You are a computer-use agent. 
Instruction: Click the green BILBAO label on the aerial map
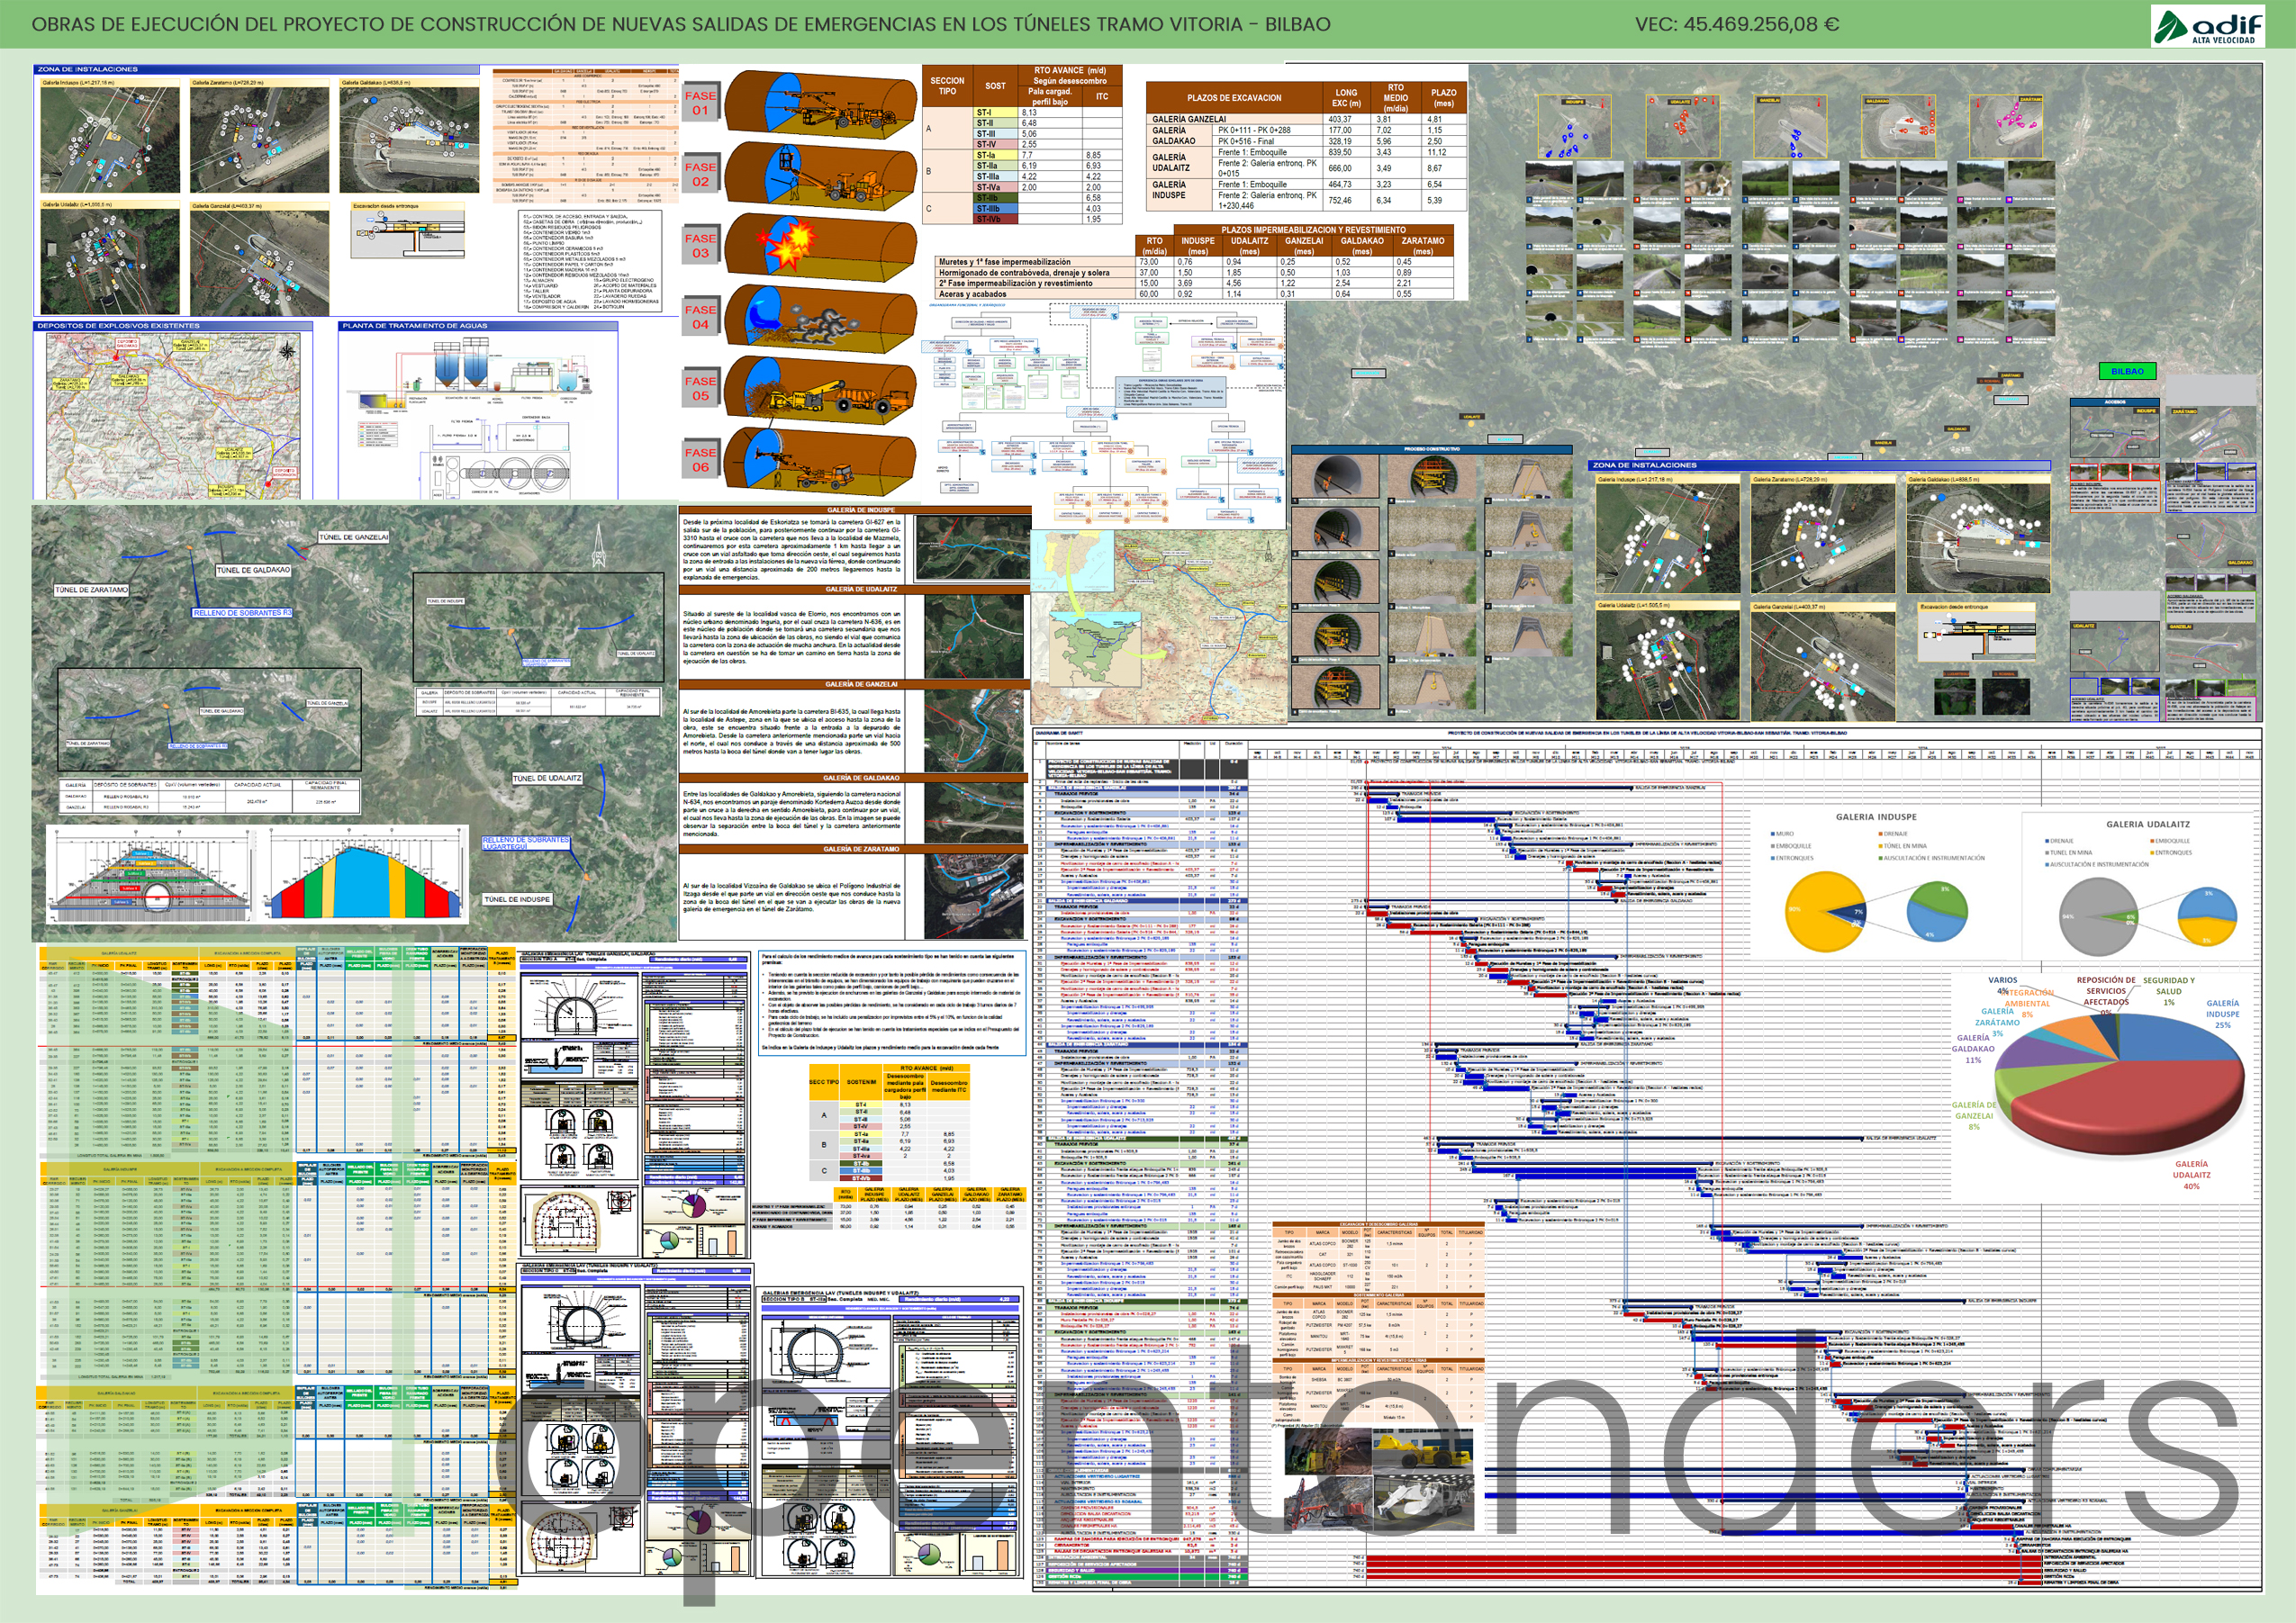2127,371
